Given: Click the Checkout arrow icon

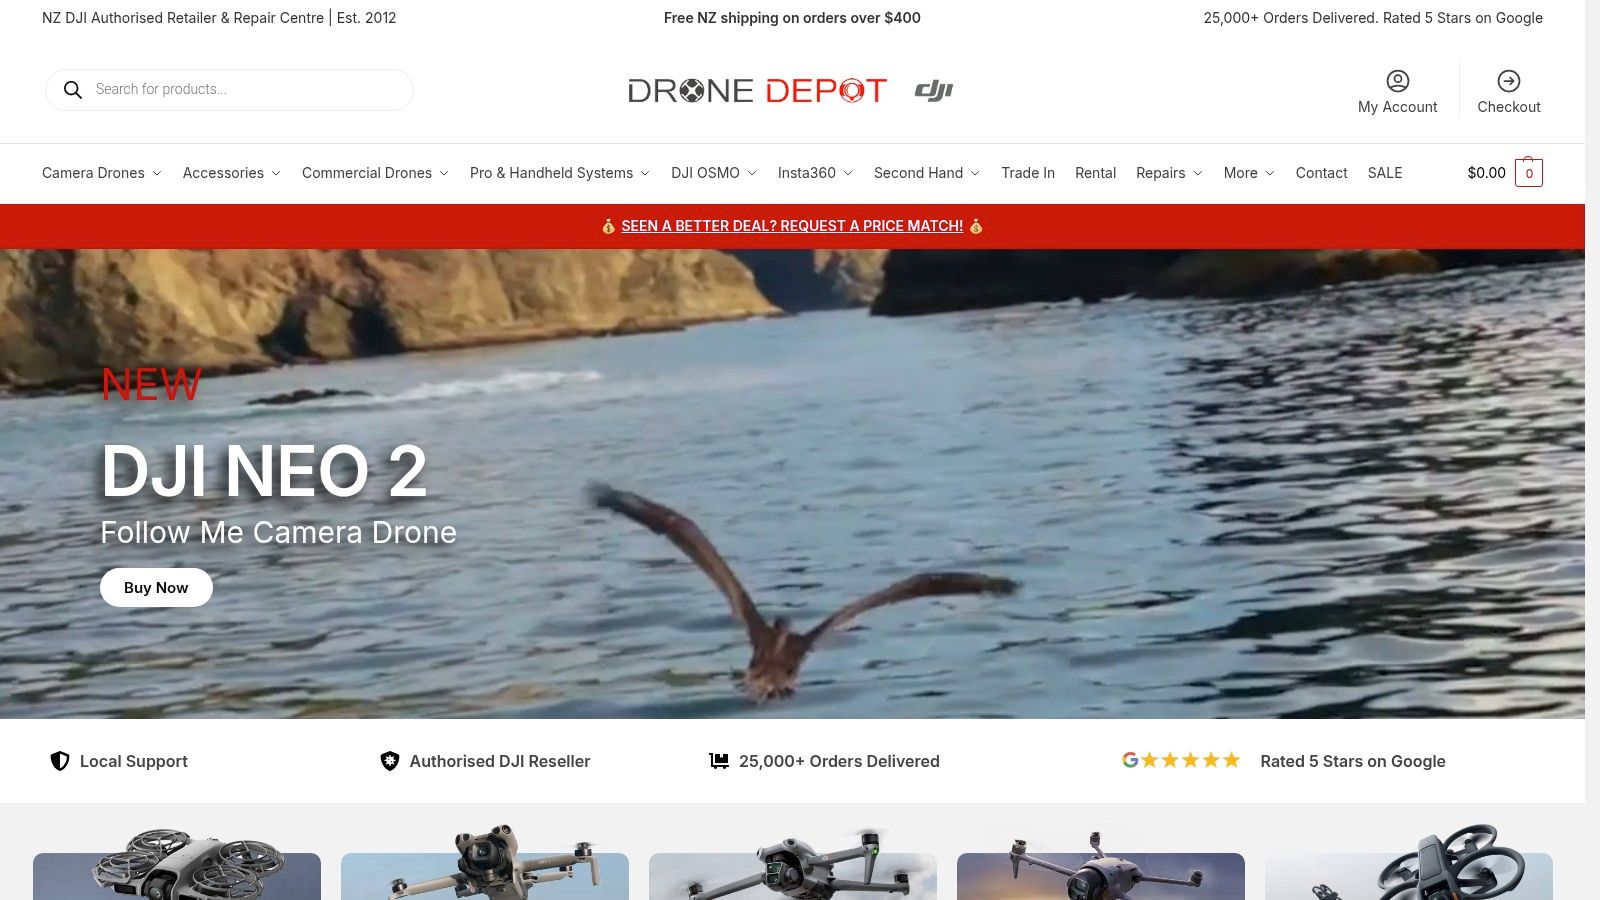Looking at the screenshot, I should (x=1509, y=80).
